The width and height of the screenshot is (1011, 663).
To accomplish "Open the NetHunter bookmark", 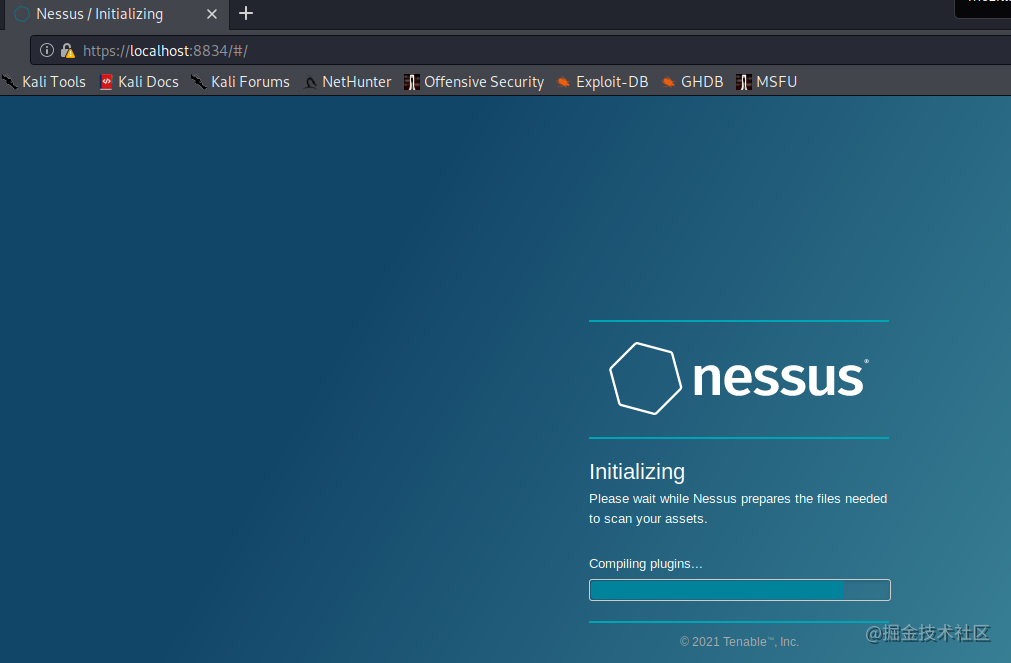I will [348, 82].
